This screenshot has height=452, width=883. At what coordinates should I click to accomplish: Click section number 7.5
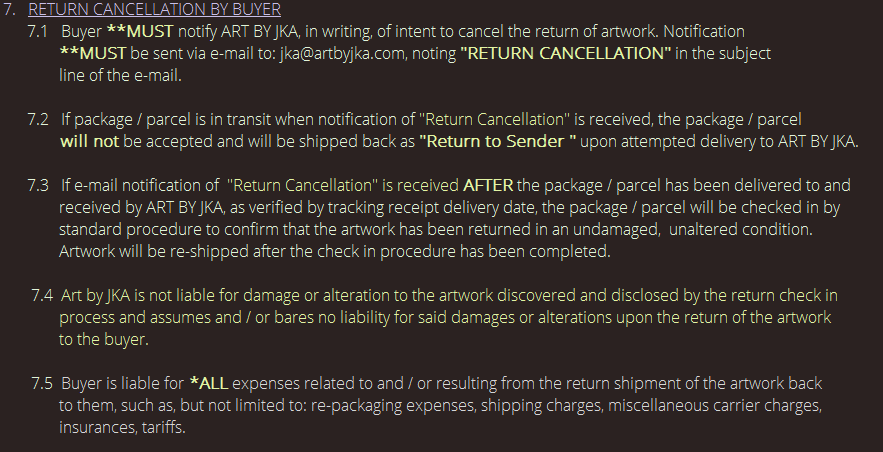tap(42, 383)
